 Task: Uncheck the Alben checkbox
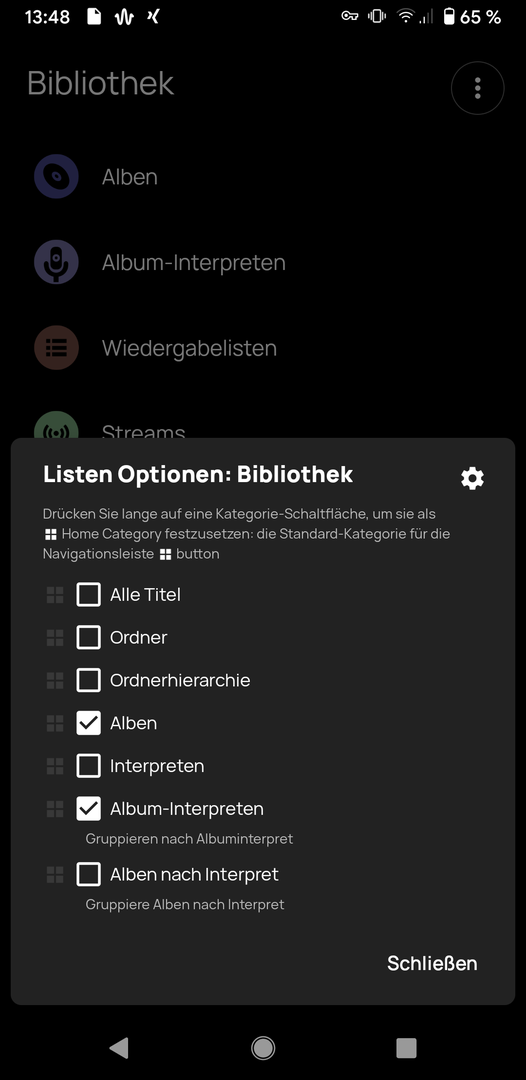89,723
